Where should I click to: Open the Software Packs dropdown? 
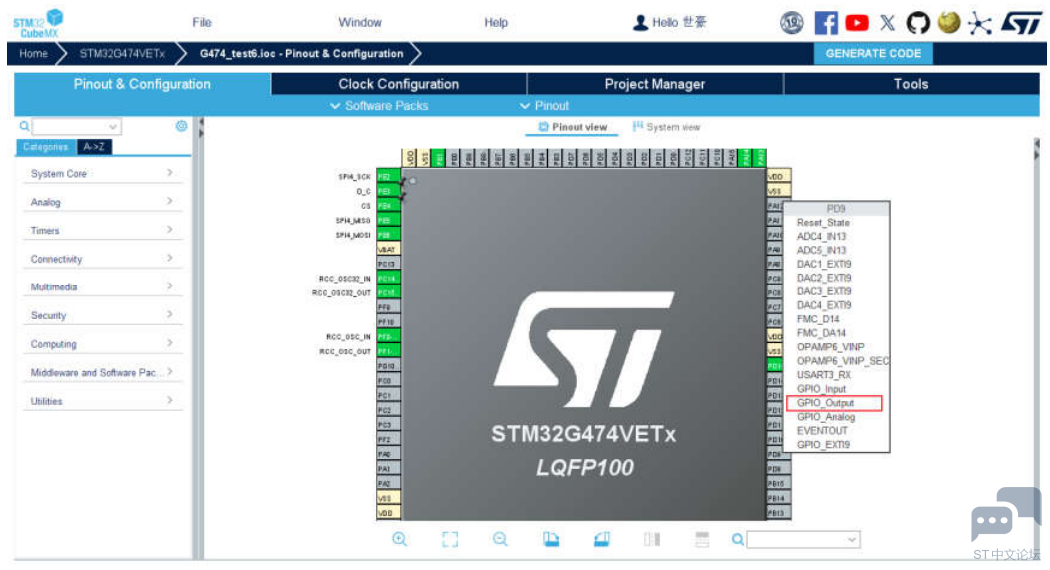coord(379,106)
